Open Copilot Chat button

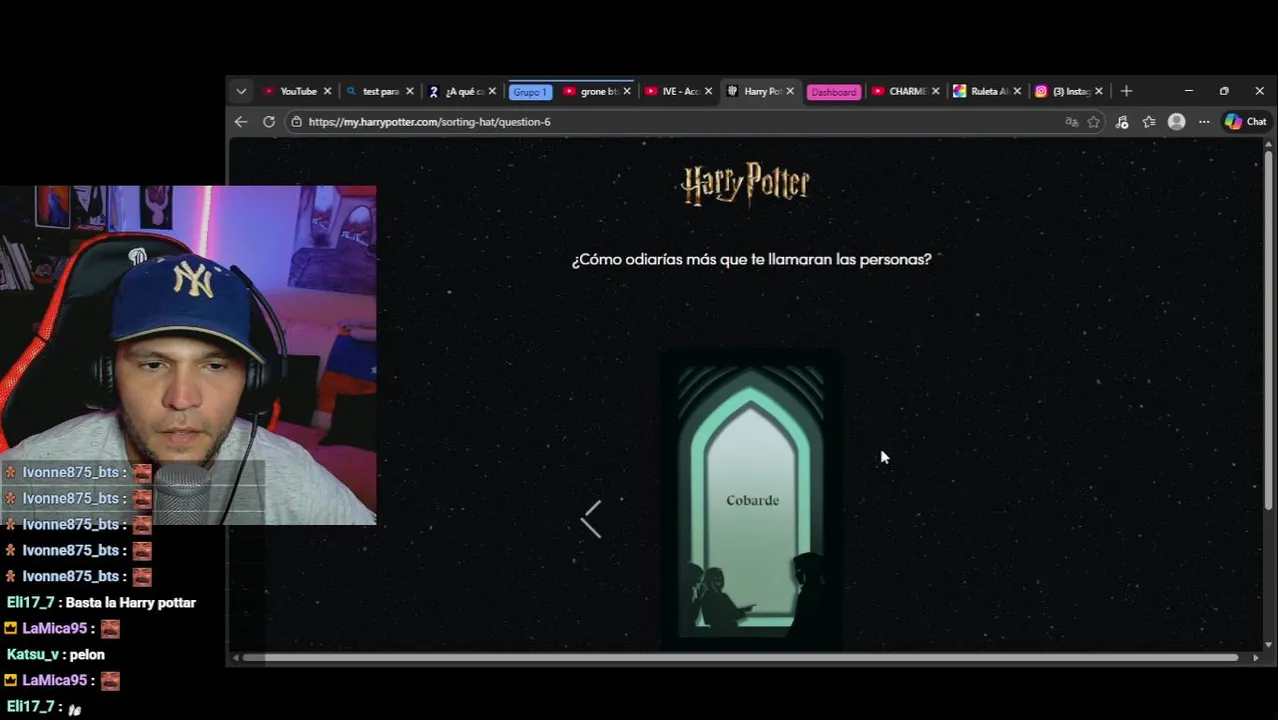click(1246, 122)
